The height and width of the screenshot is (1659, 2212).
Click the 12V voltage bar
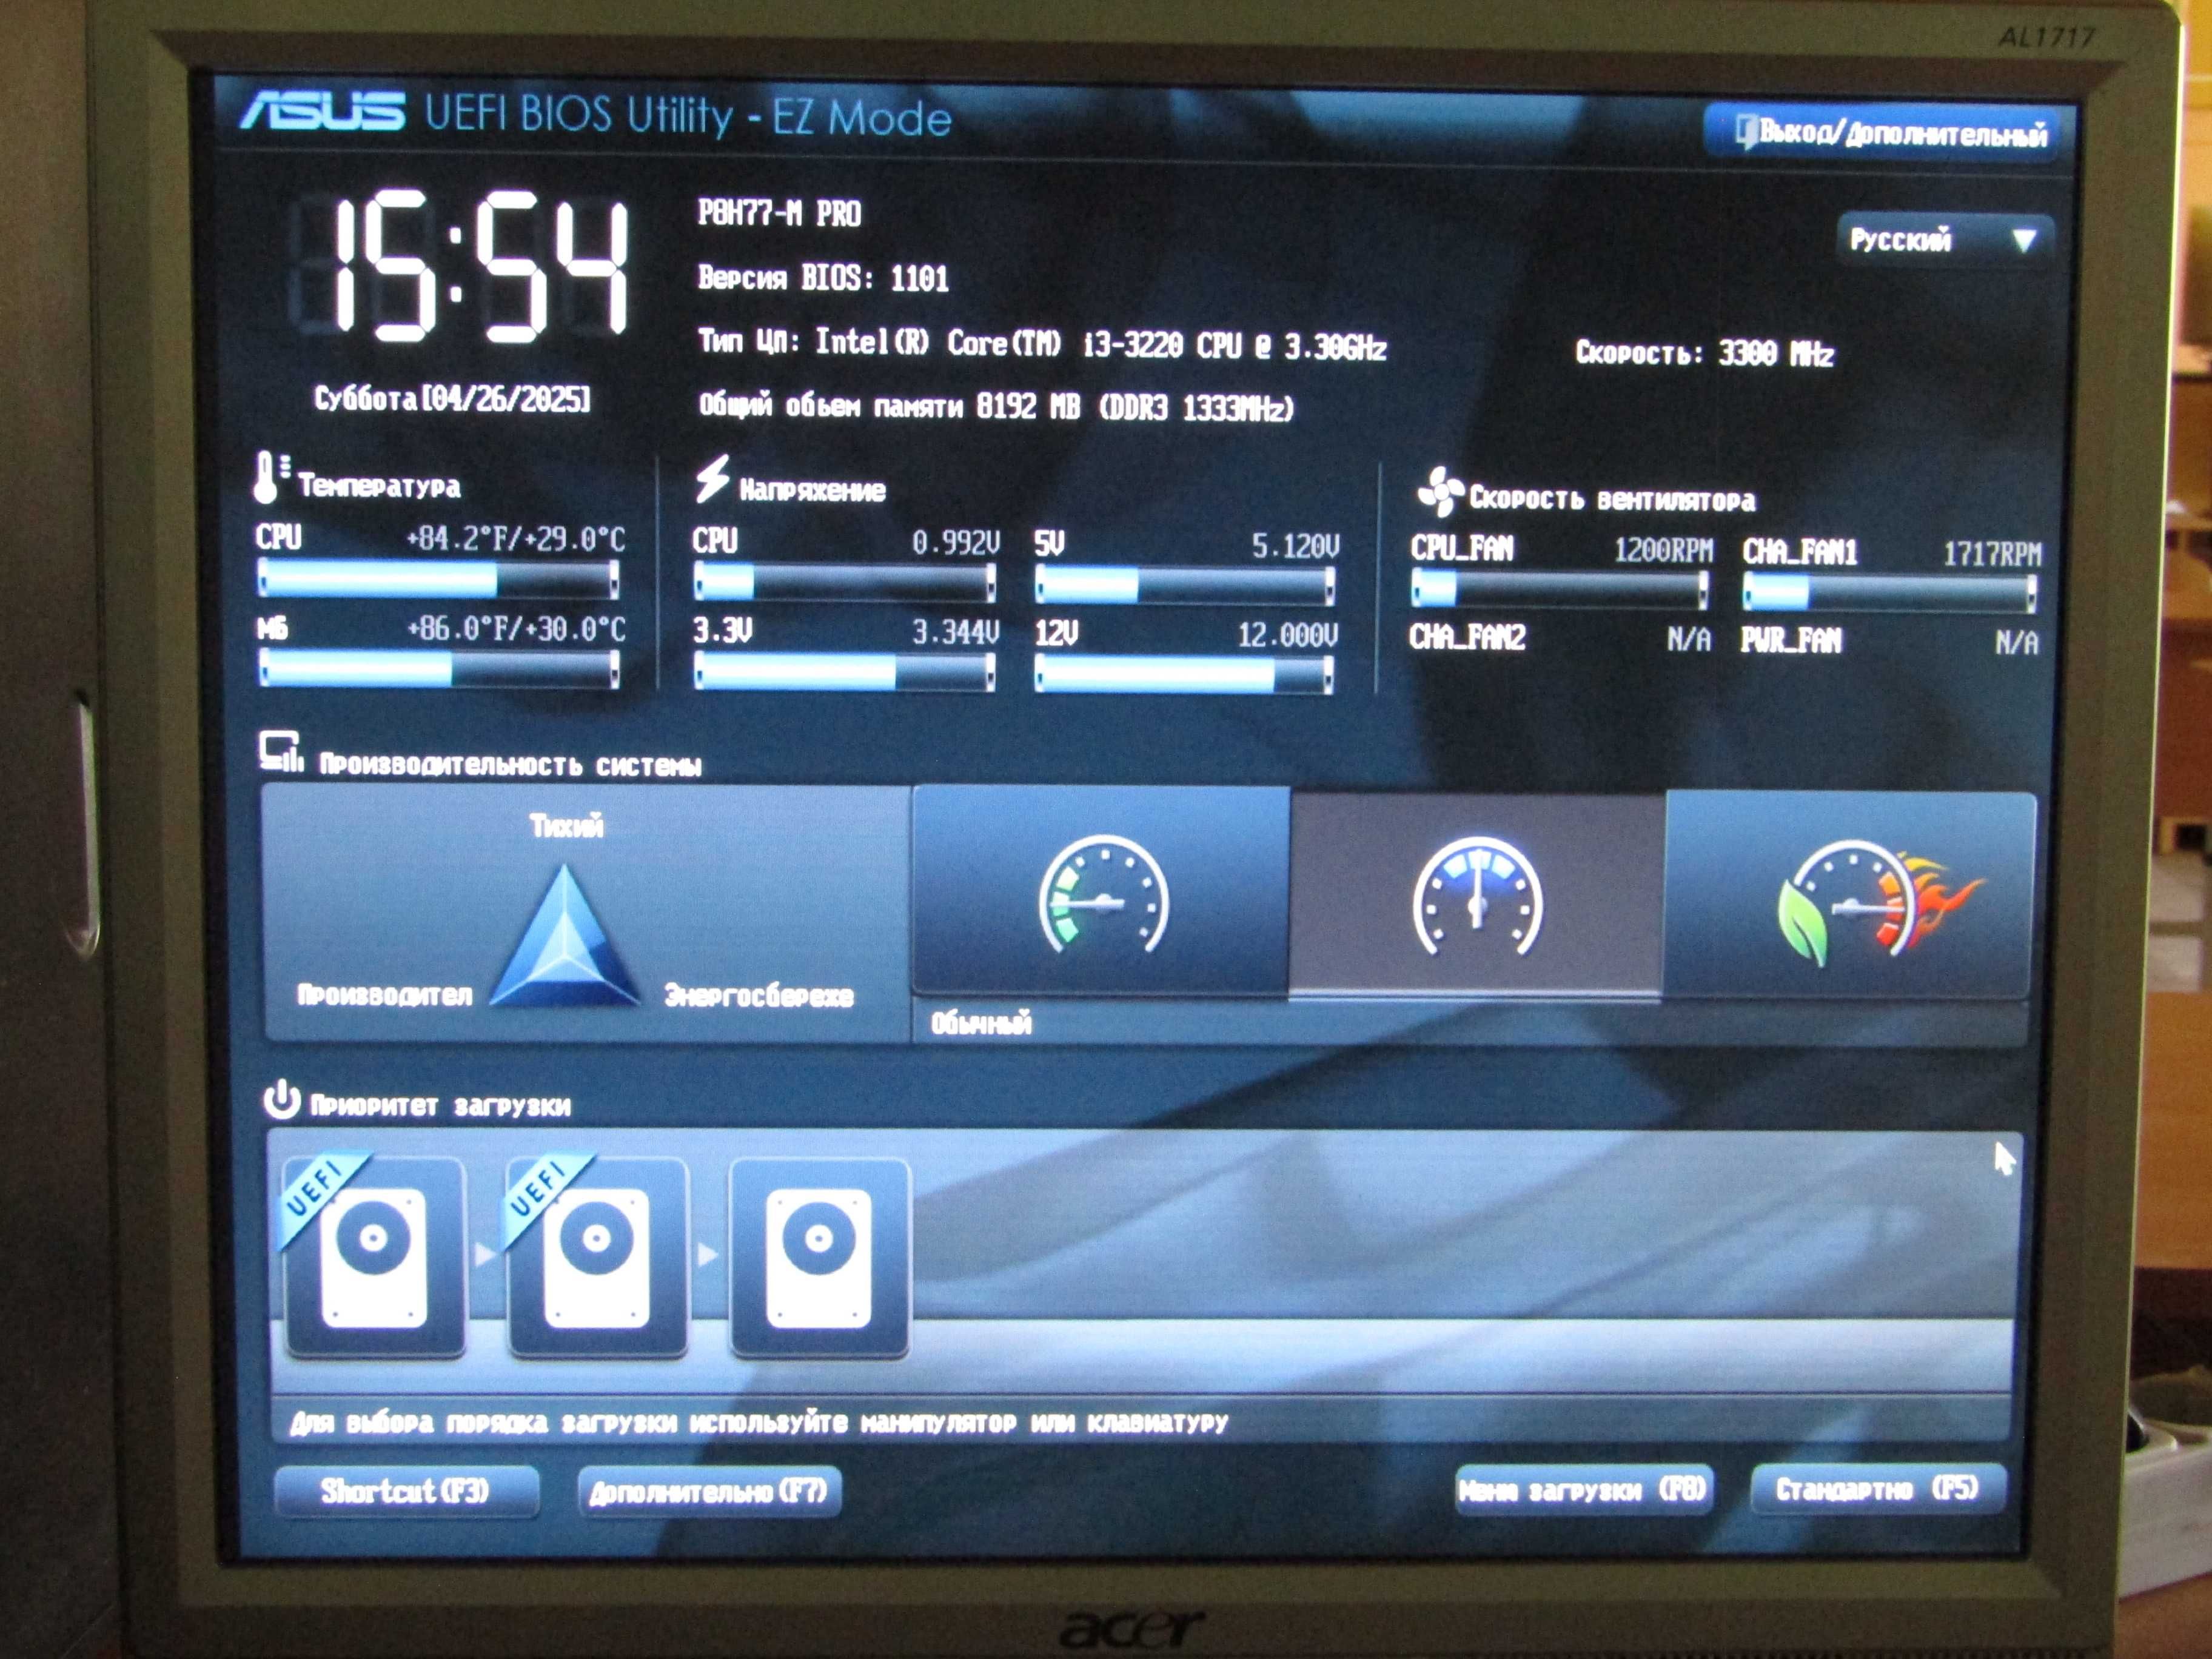point(1184,675)
